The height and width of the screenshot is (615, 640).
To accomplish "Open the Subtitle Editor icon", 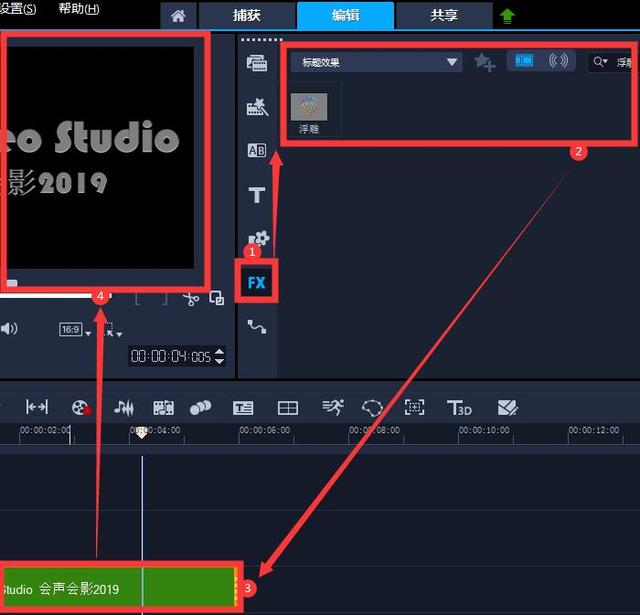I will pos(243,408).
